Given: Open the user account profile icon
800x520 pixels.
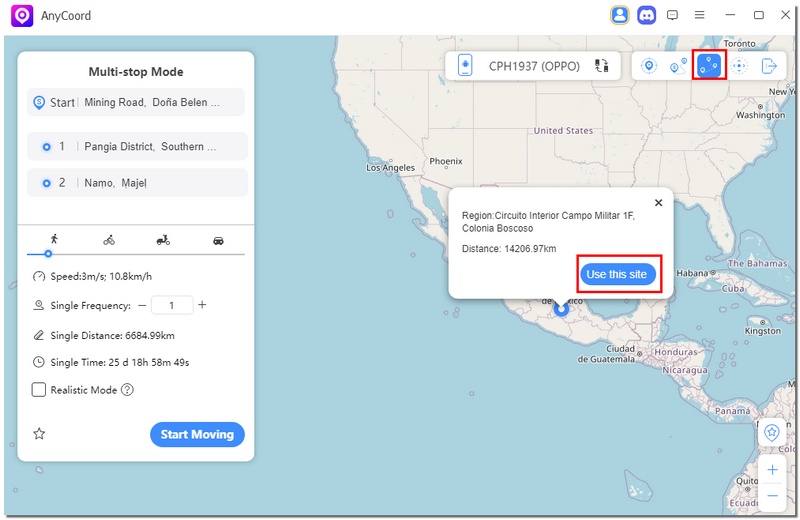Looking at the screenshot, I should coord(620,15).
